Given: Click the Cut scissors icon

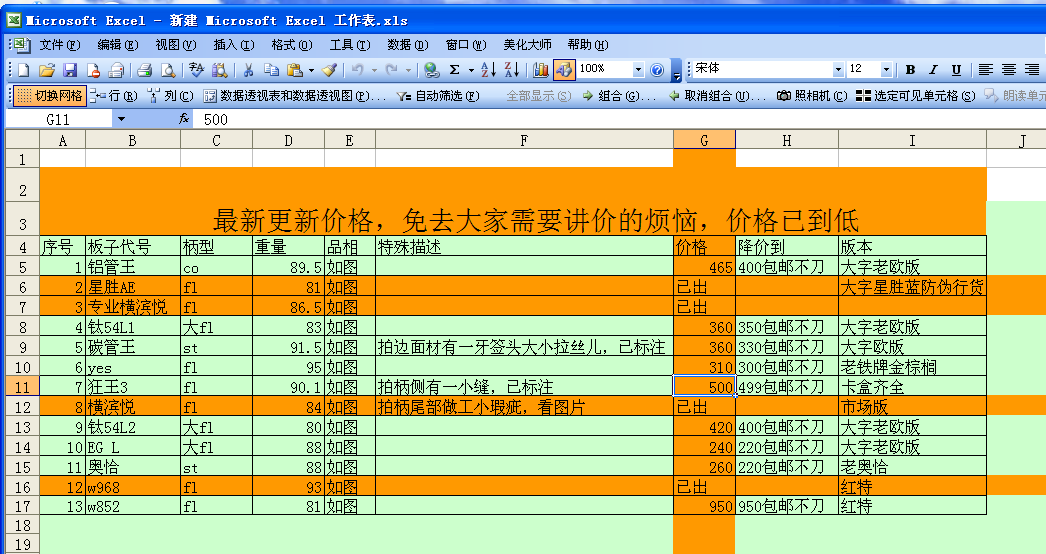Looking at the screenshot, I should coord(247,70).
